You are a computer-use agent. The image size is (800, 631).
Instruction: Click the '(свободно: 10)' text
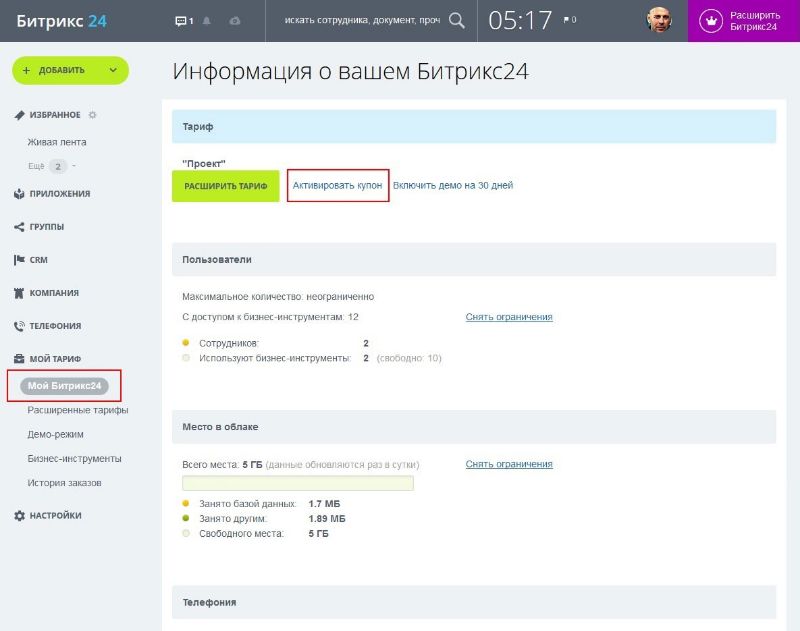click(x=409, y=359)
